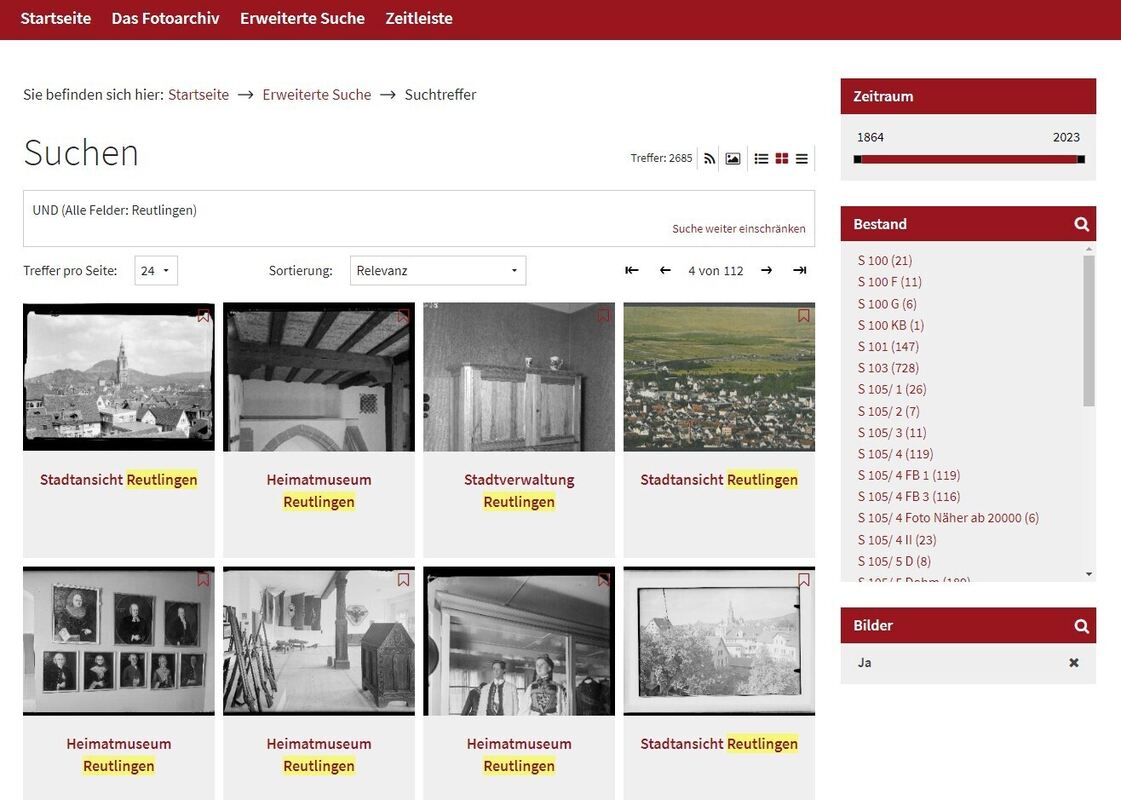This screenshot has width=1121, height=800.
Task: Open Das Fotoarchiv menu item
Action: pos(165,18)
